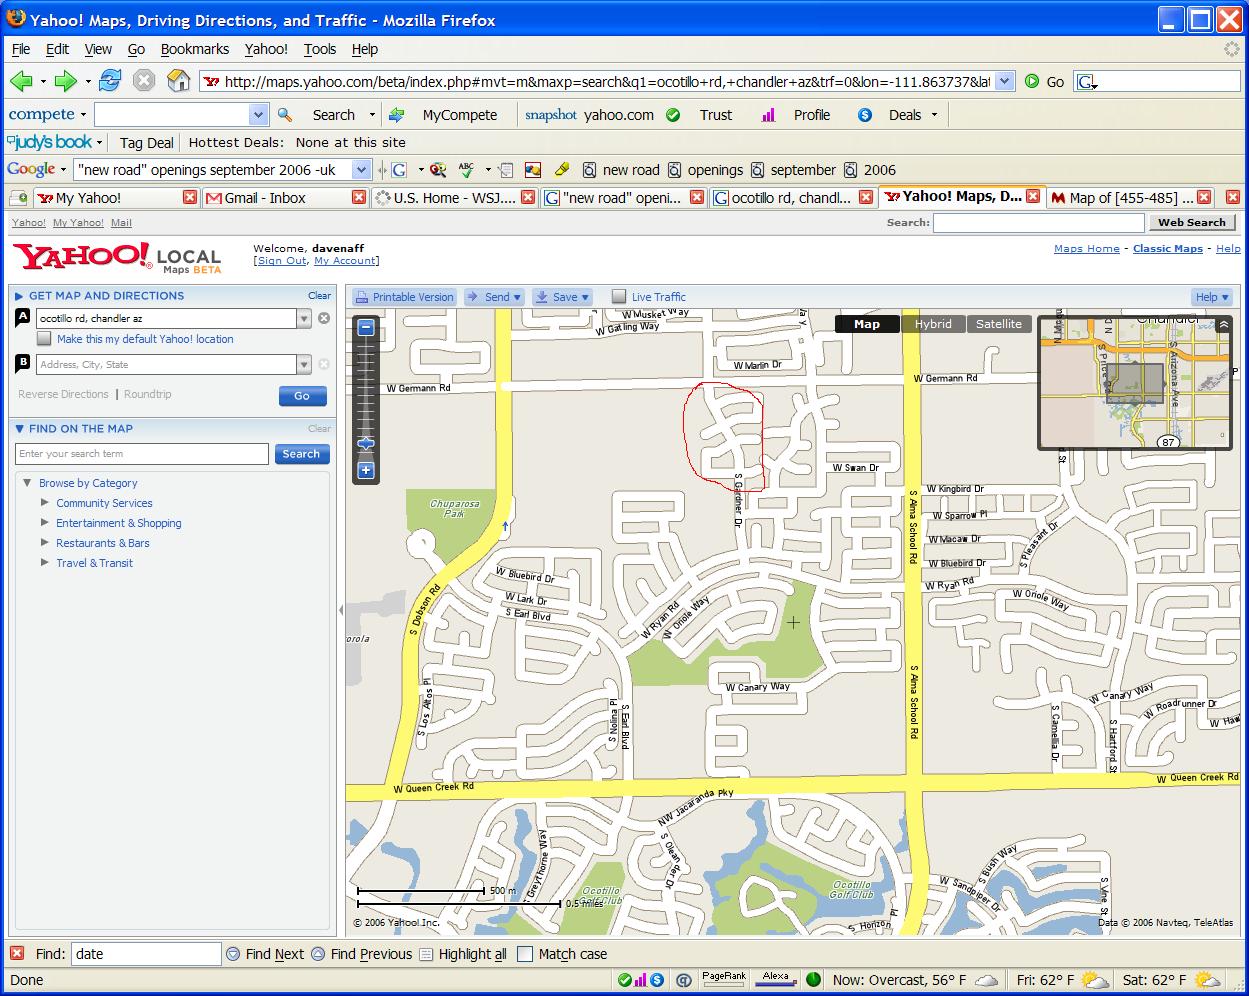The image size is (1249, 996).
Task: Open the Profile bar chart icon
Action: coord(768,115)
